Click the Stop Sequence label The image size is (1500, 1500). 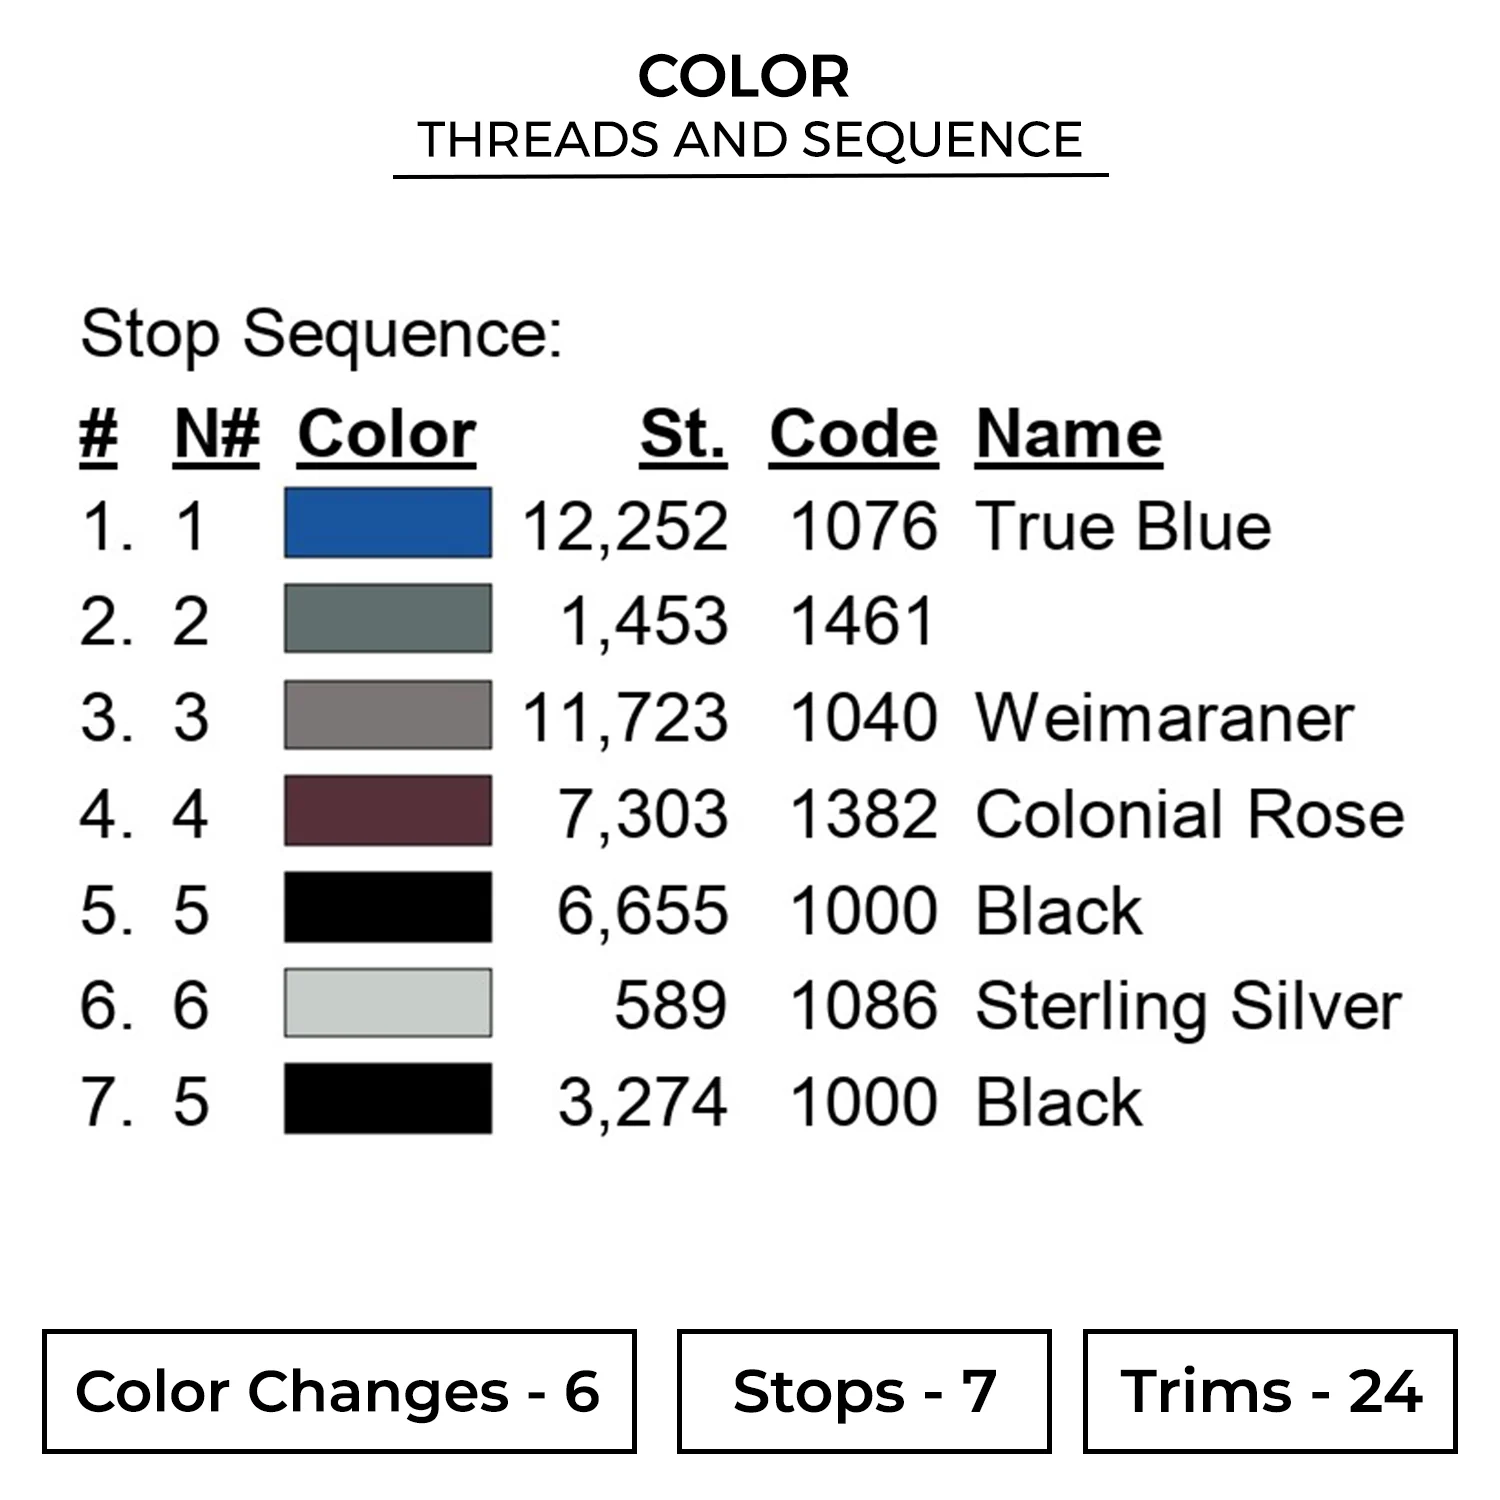pyautogui.click(x=321, y=334)
